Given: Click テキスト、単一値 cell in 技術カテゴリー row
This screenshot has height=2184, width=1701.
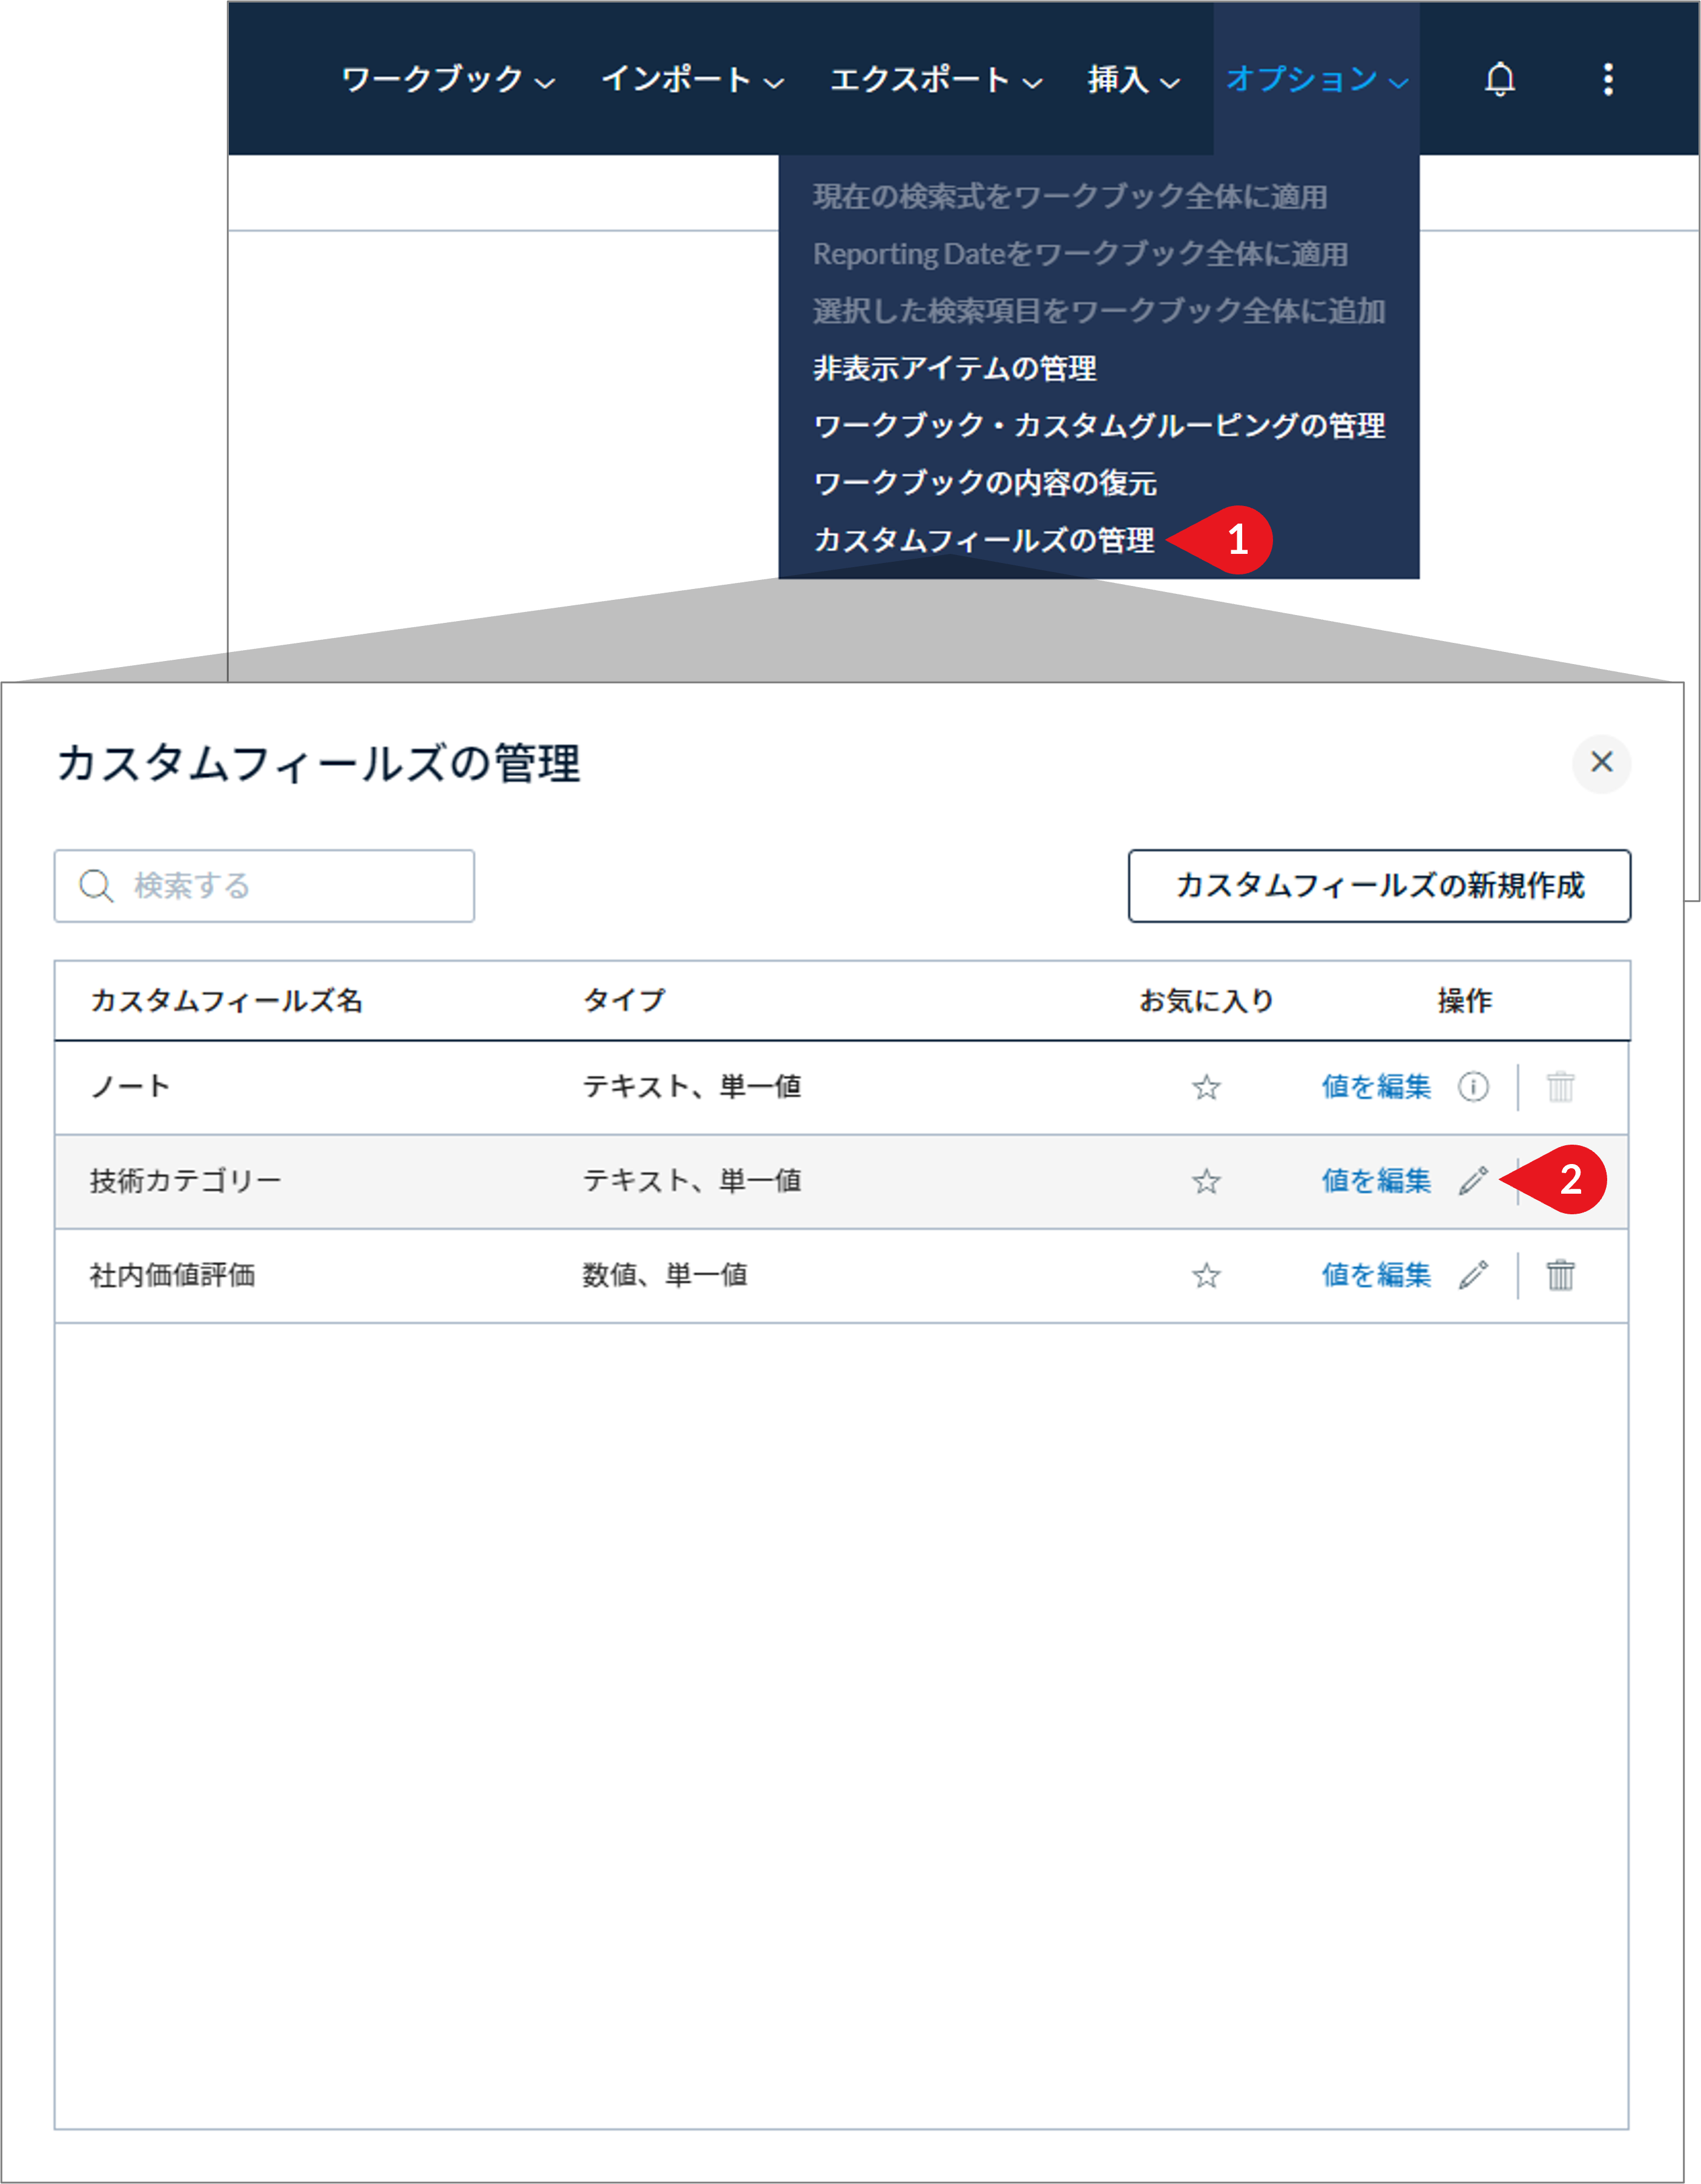Looking at the screenshot, I should 692,1181.
